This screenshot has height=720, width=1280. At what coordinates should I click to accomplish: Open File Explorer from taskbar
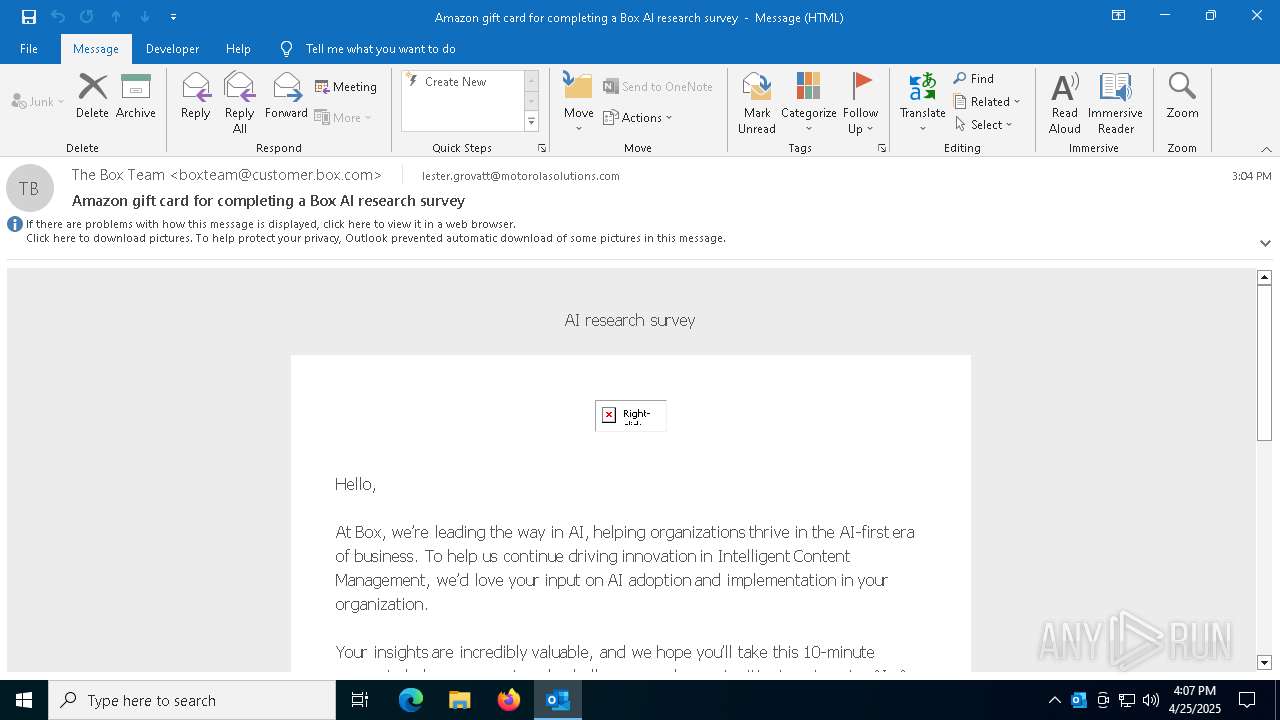pos(459,700)
